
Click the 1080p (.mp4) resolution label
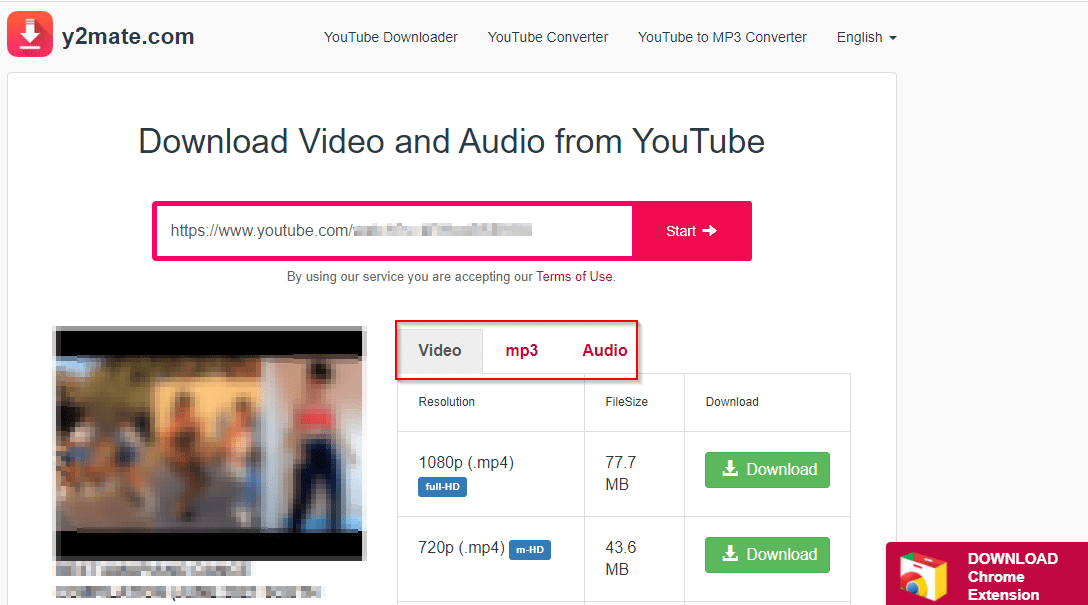point(466,463)
